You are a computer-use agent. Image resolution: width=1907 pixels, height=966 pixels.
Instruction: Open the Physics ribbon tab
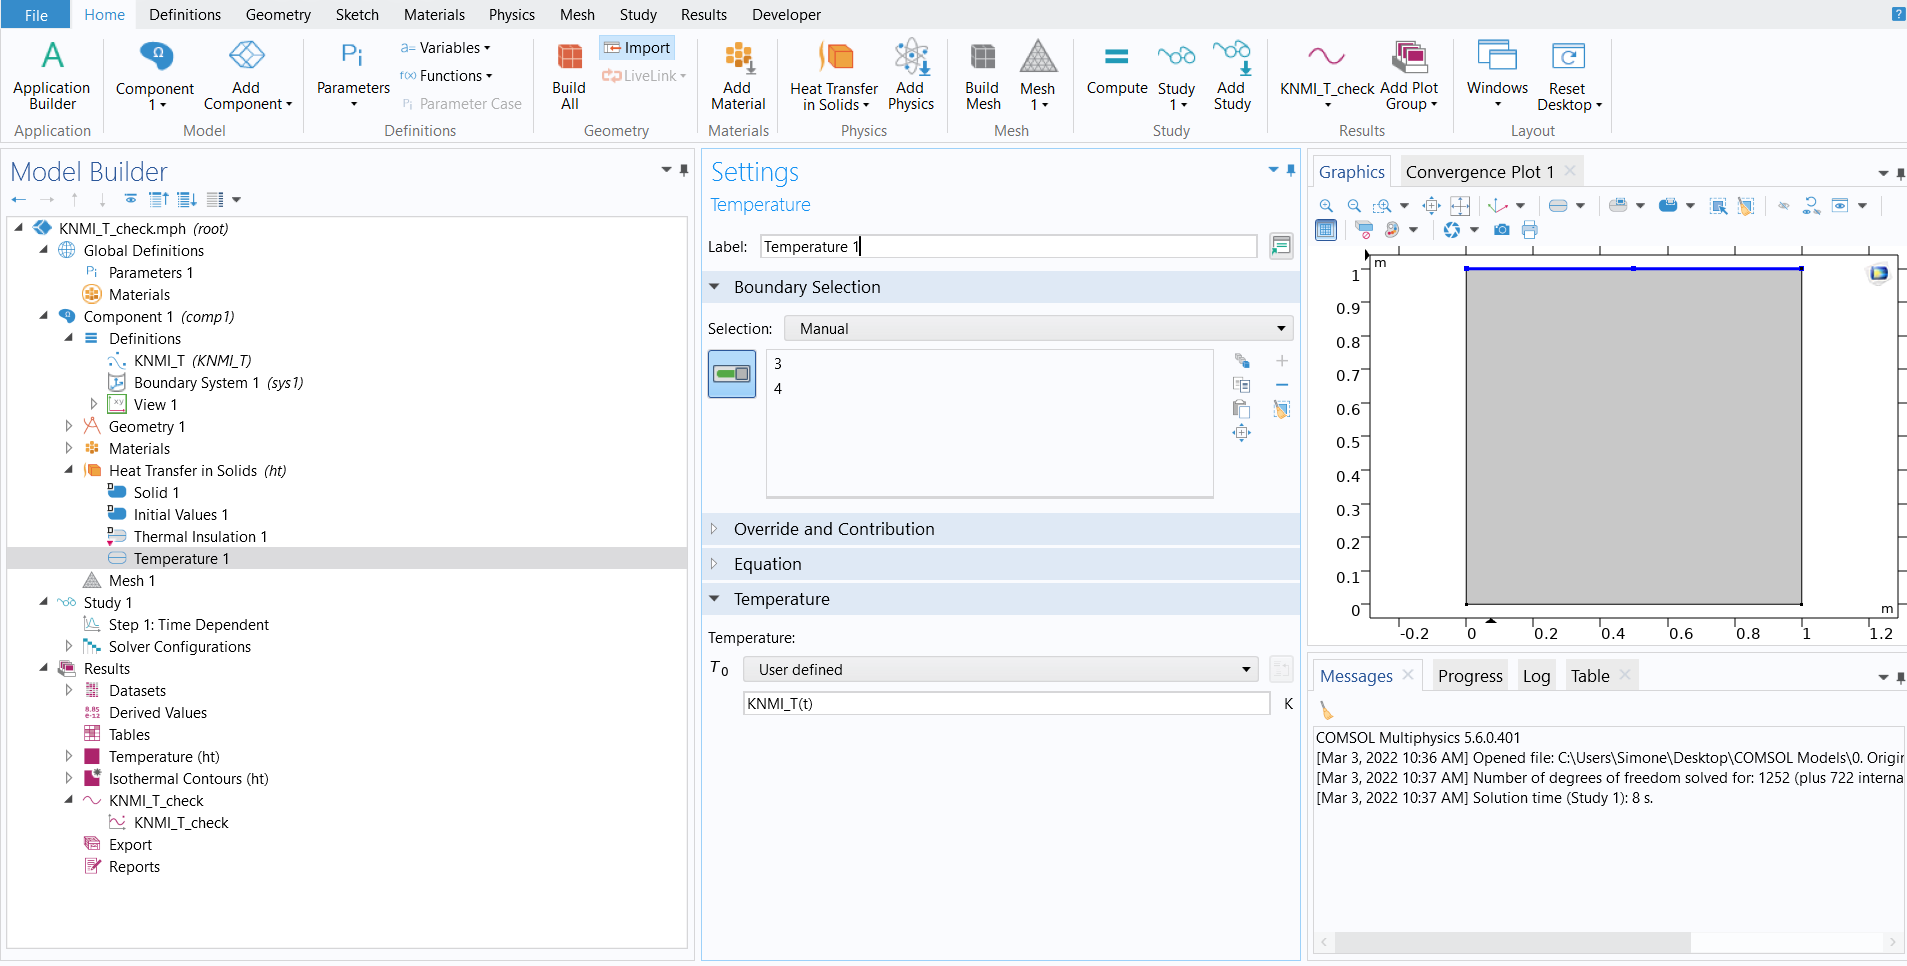coord(511,15)
